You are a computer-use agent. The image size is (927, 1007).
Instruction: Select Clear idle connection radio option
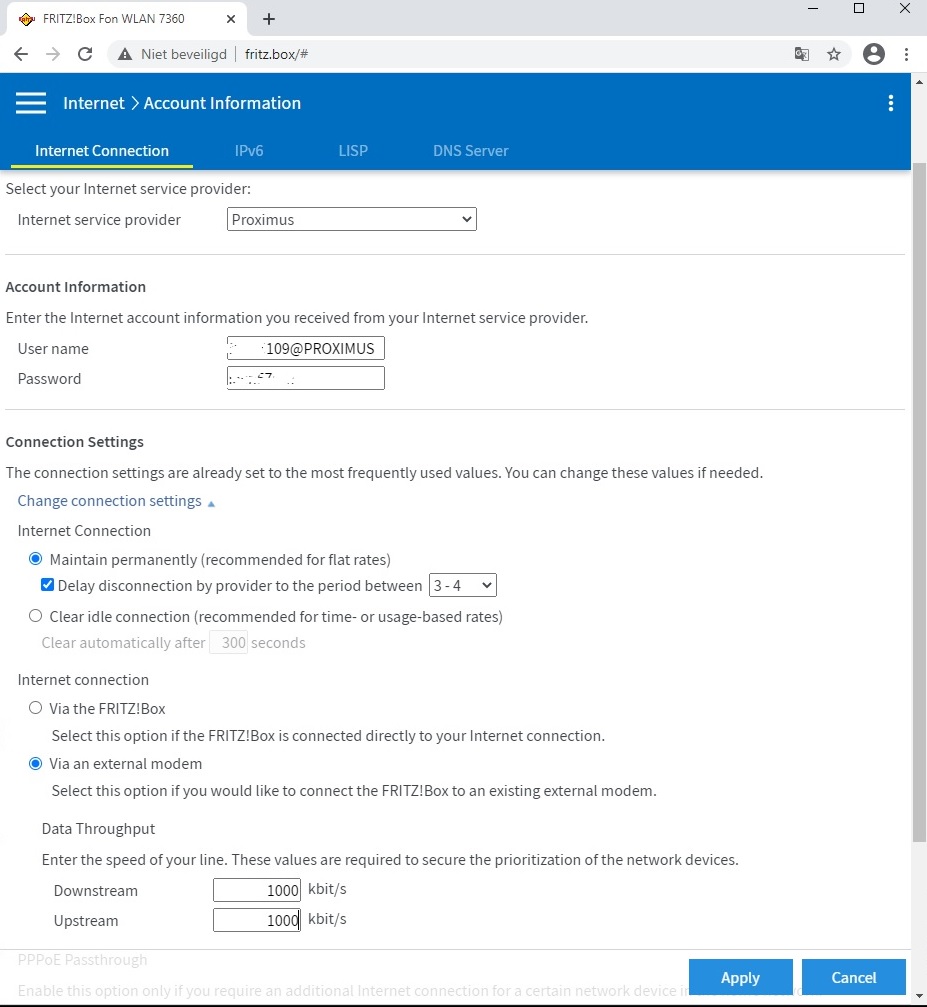coord(36,616)
